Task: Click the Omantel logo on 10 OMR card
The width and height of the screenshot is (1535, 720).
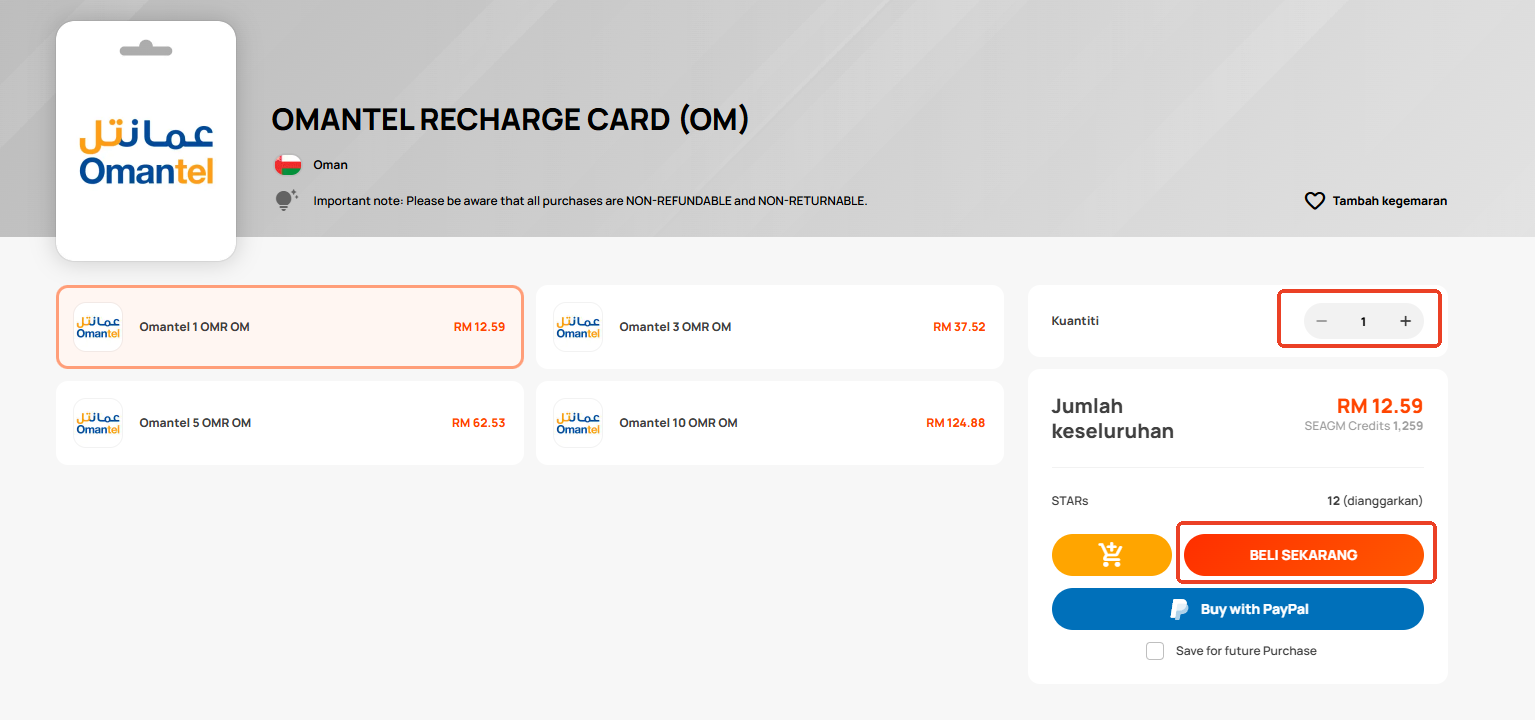Action: point(578,423)
